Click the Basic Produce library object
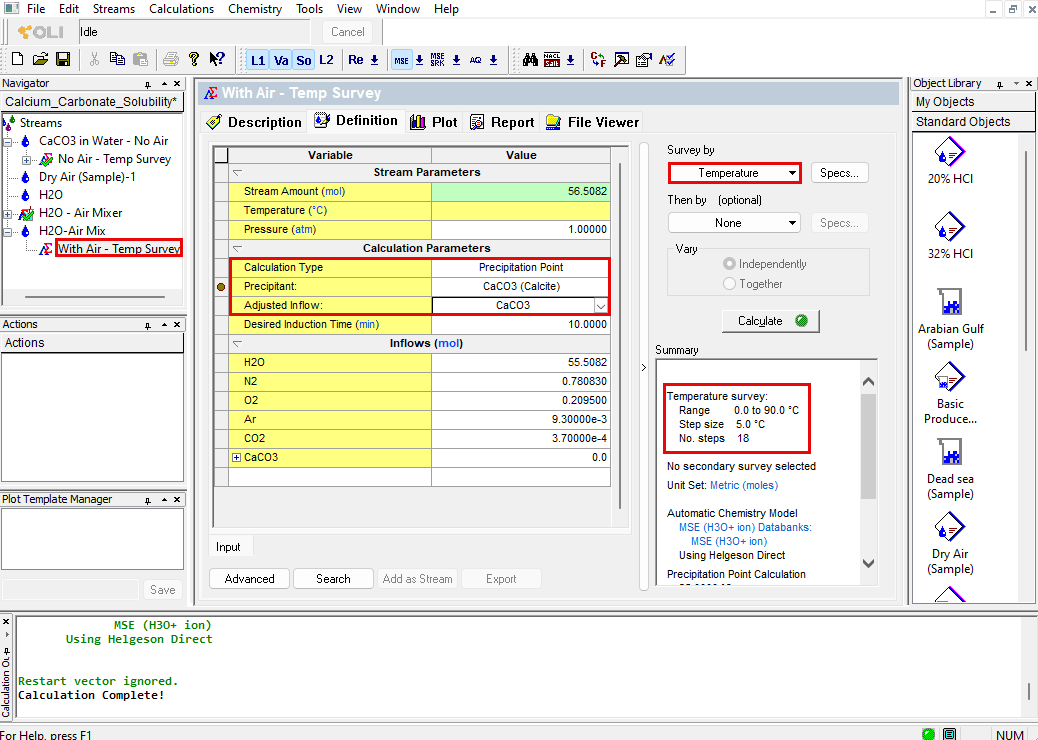The image size is (1038, 740). (950, 394)
